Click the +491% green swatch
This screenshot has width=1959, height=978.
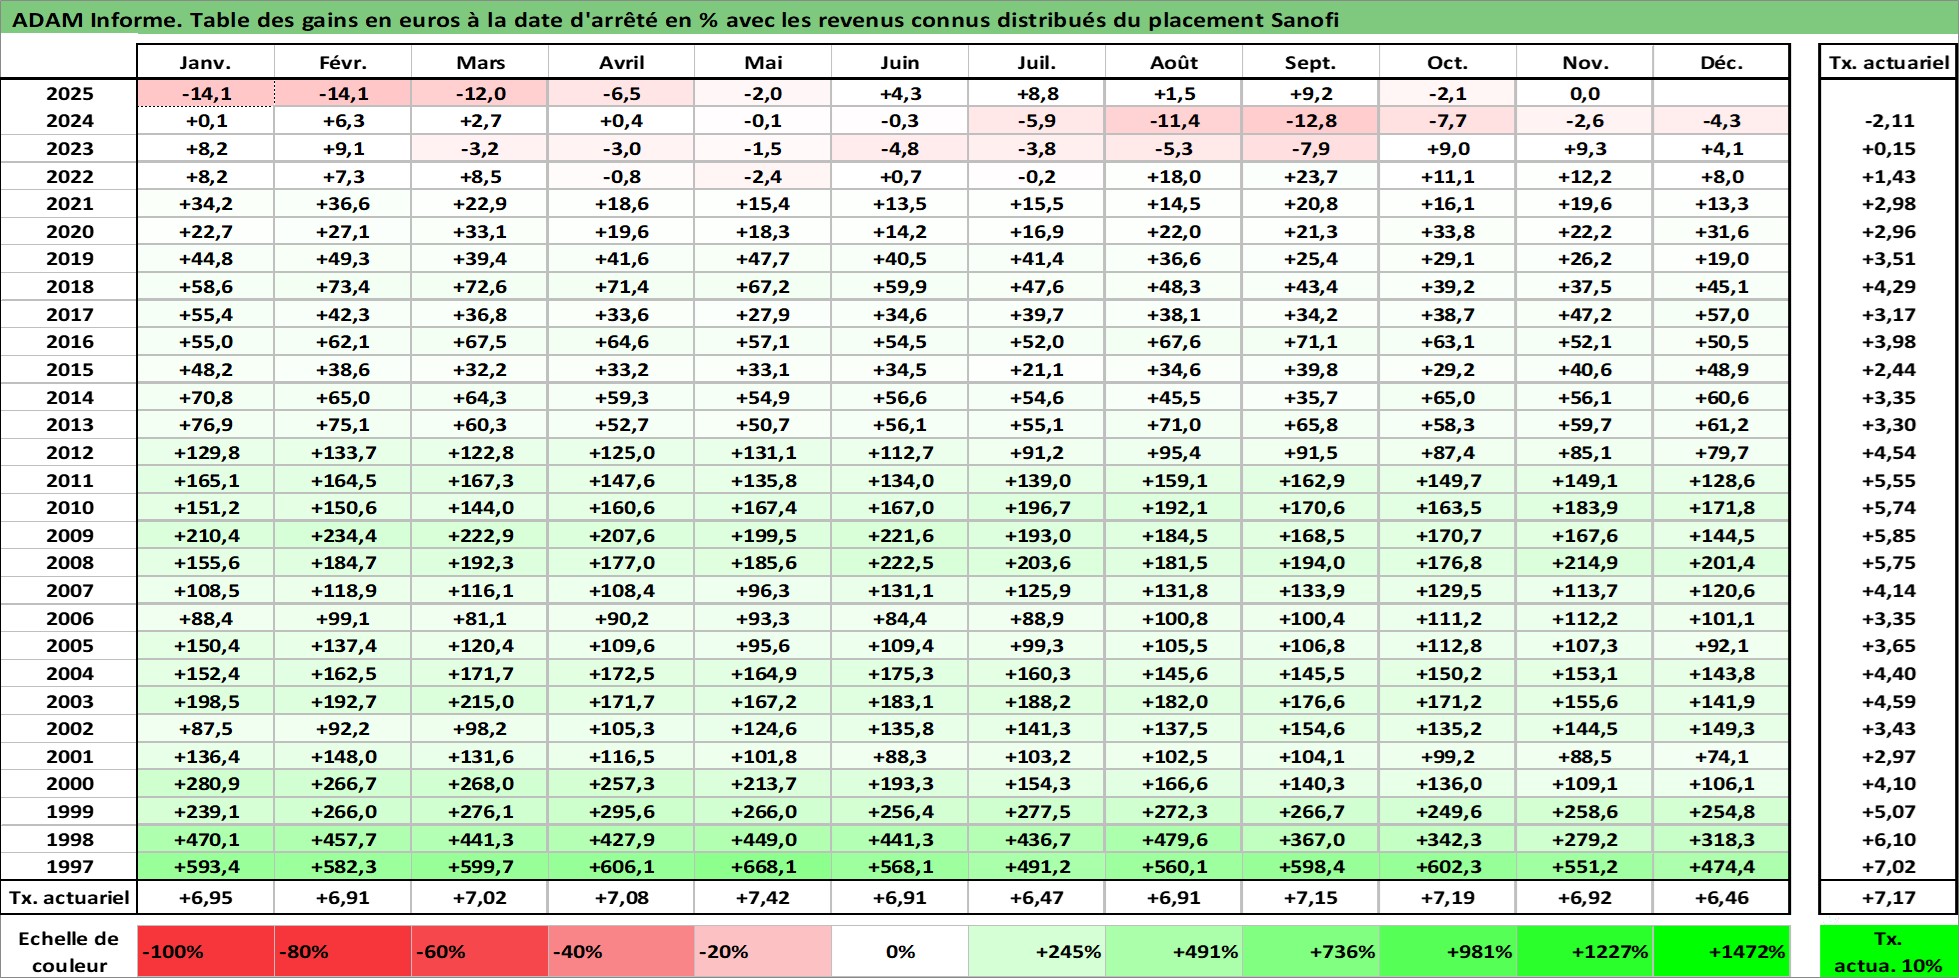pyautogui.click(x=1174, y=951)
